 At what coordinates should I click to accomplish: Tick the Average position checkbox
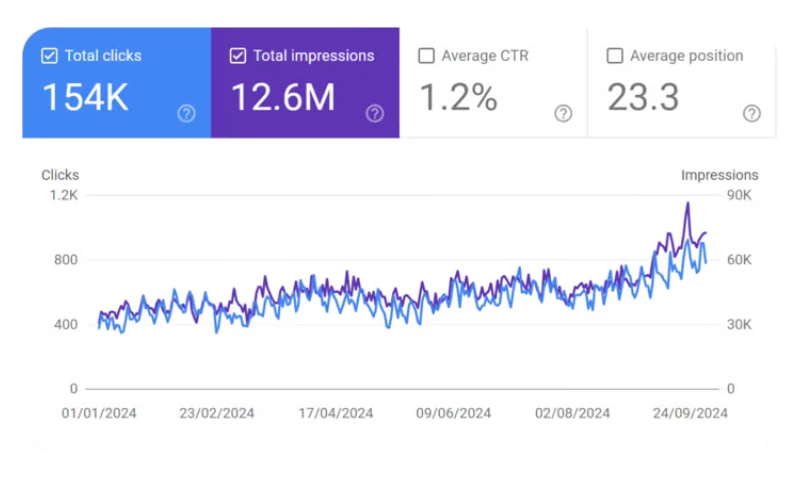(615, 56)
